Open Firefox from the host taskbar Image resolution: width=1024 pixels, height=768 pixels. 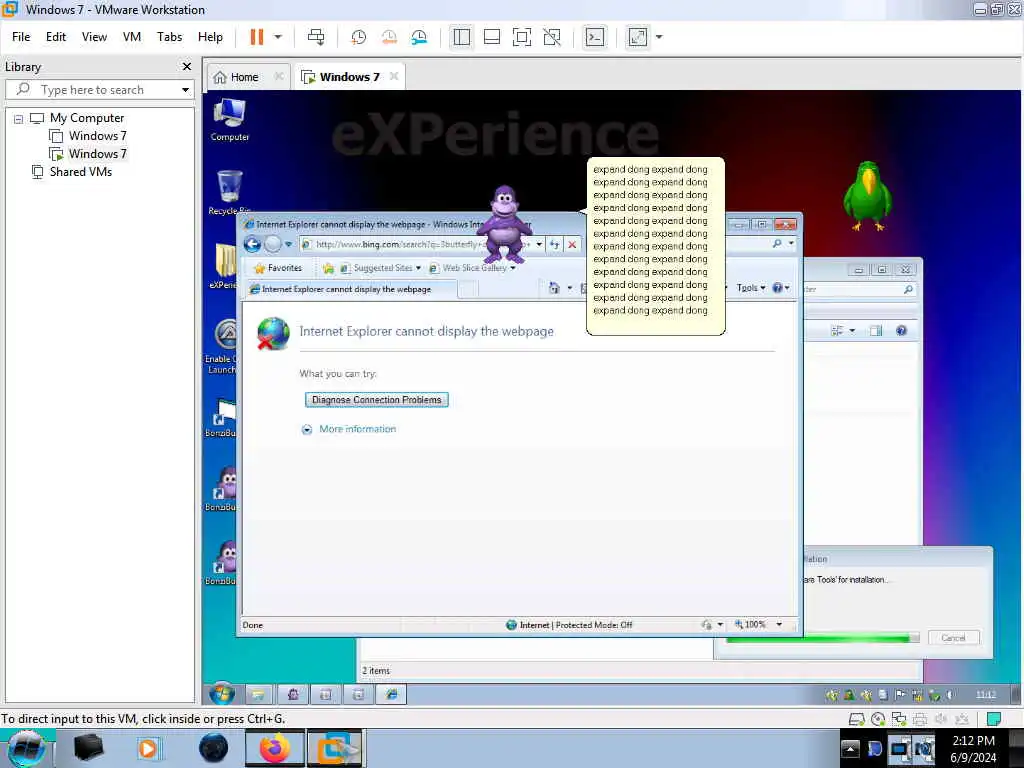pos(275,748)
